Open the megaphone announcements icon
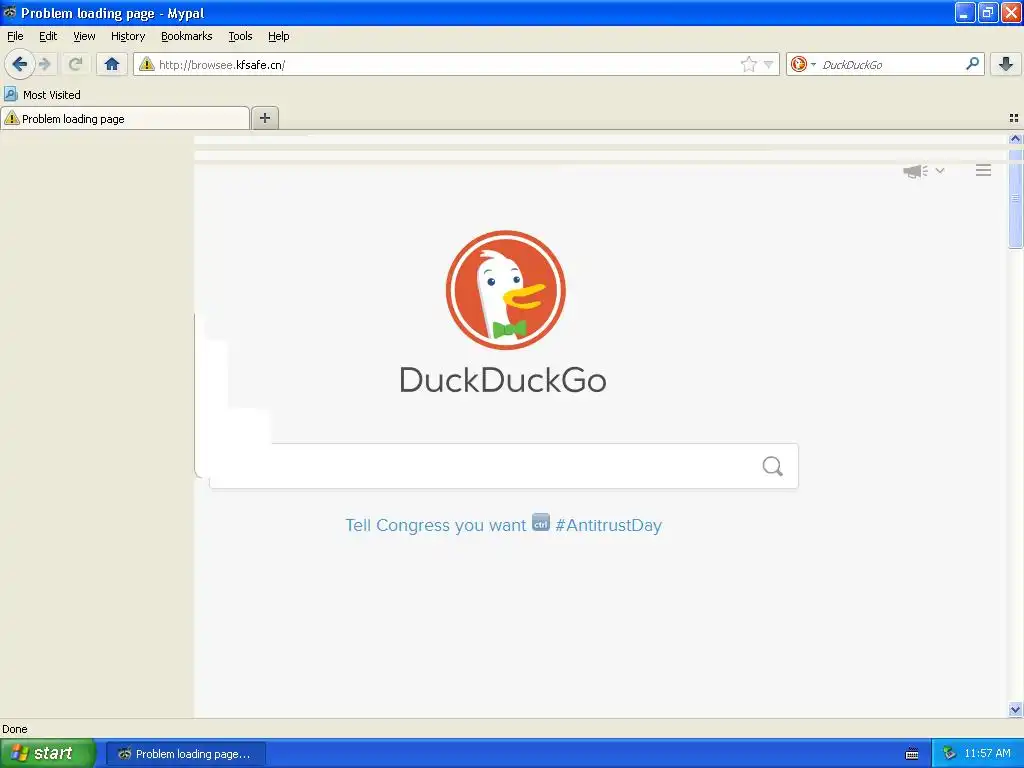Image resolution: width=1024 pixels, height=768 pixels. 916,171
